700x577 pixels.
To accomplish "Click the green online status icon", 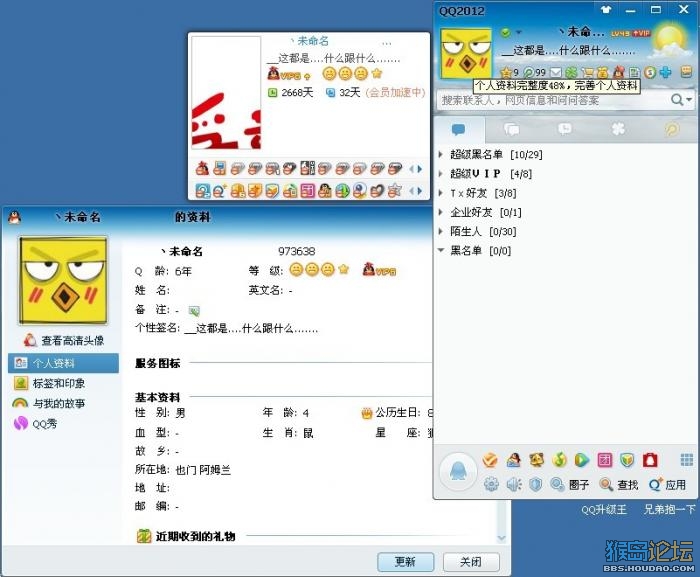I will tap(505, 32).
